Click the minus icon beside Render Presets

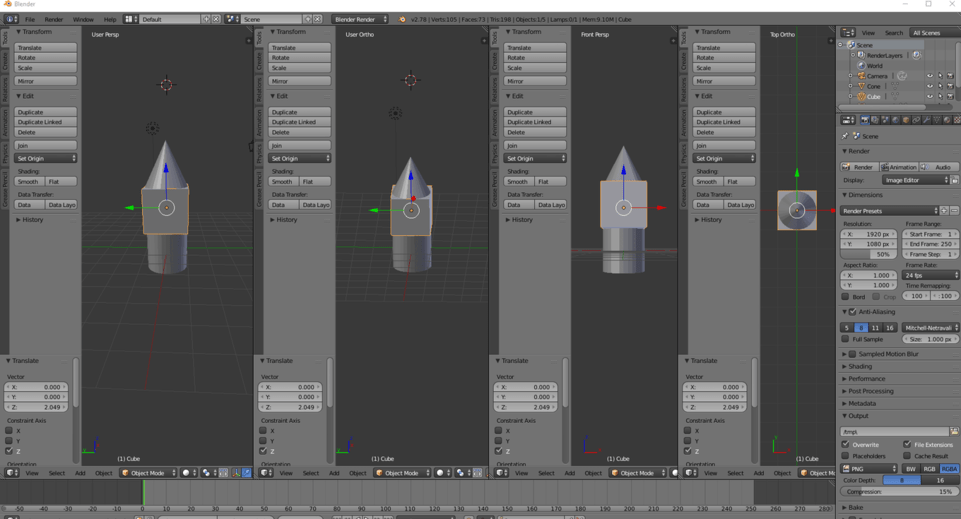click(x=954, y=211)
